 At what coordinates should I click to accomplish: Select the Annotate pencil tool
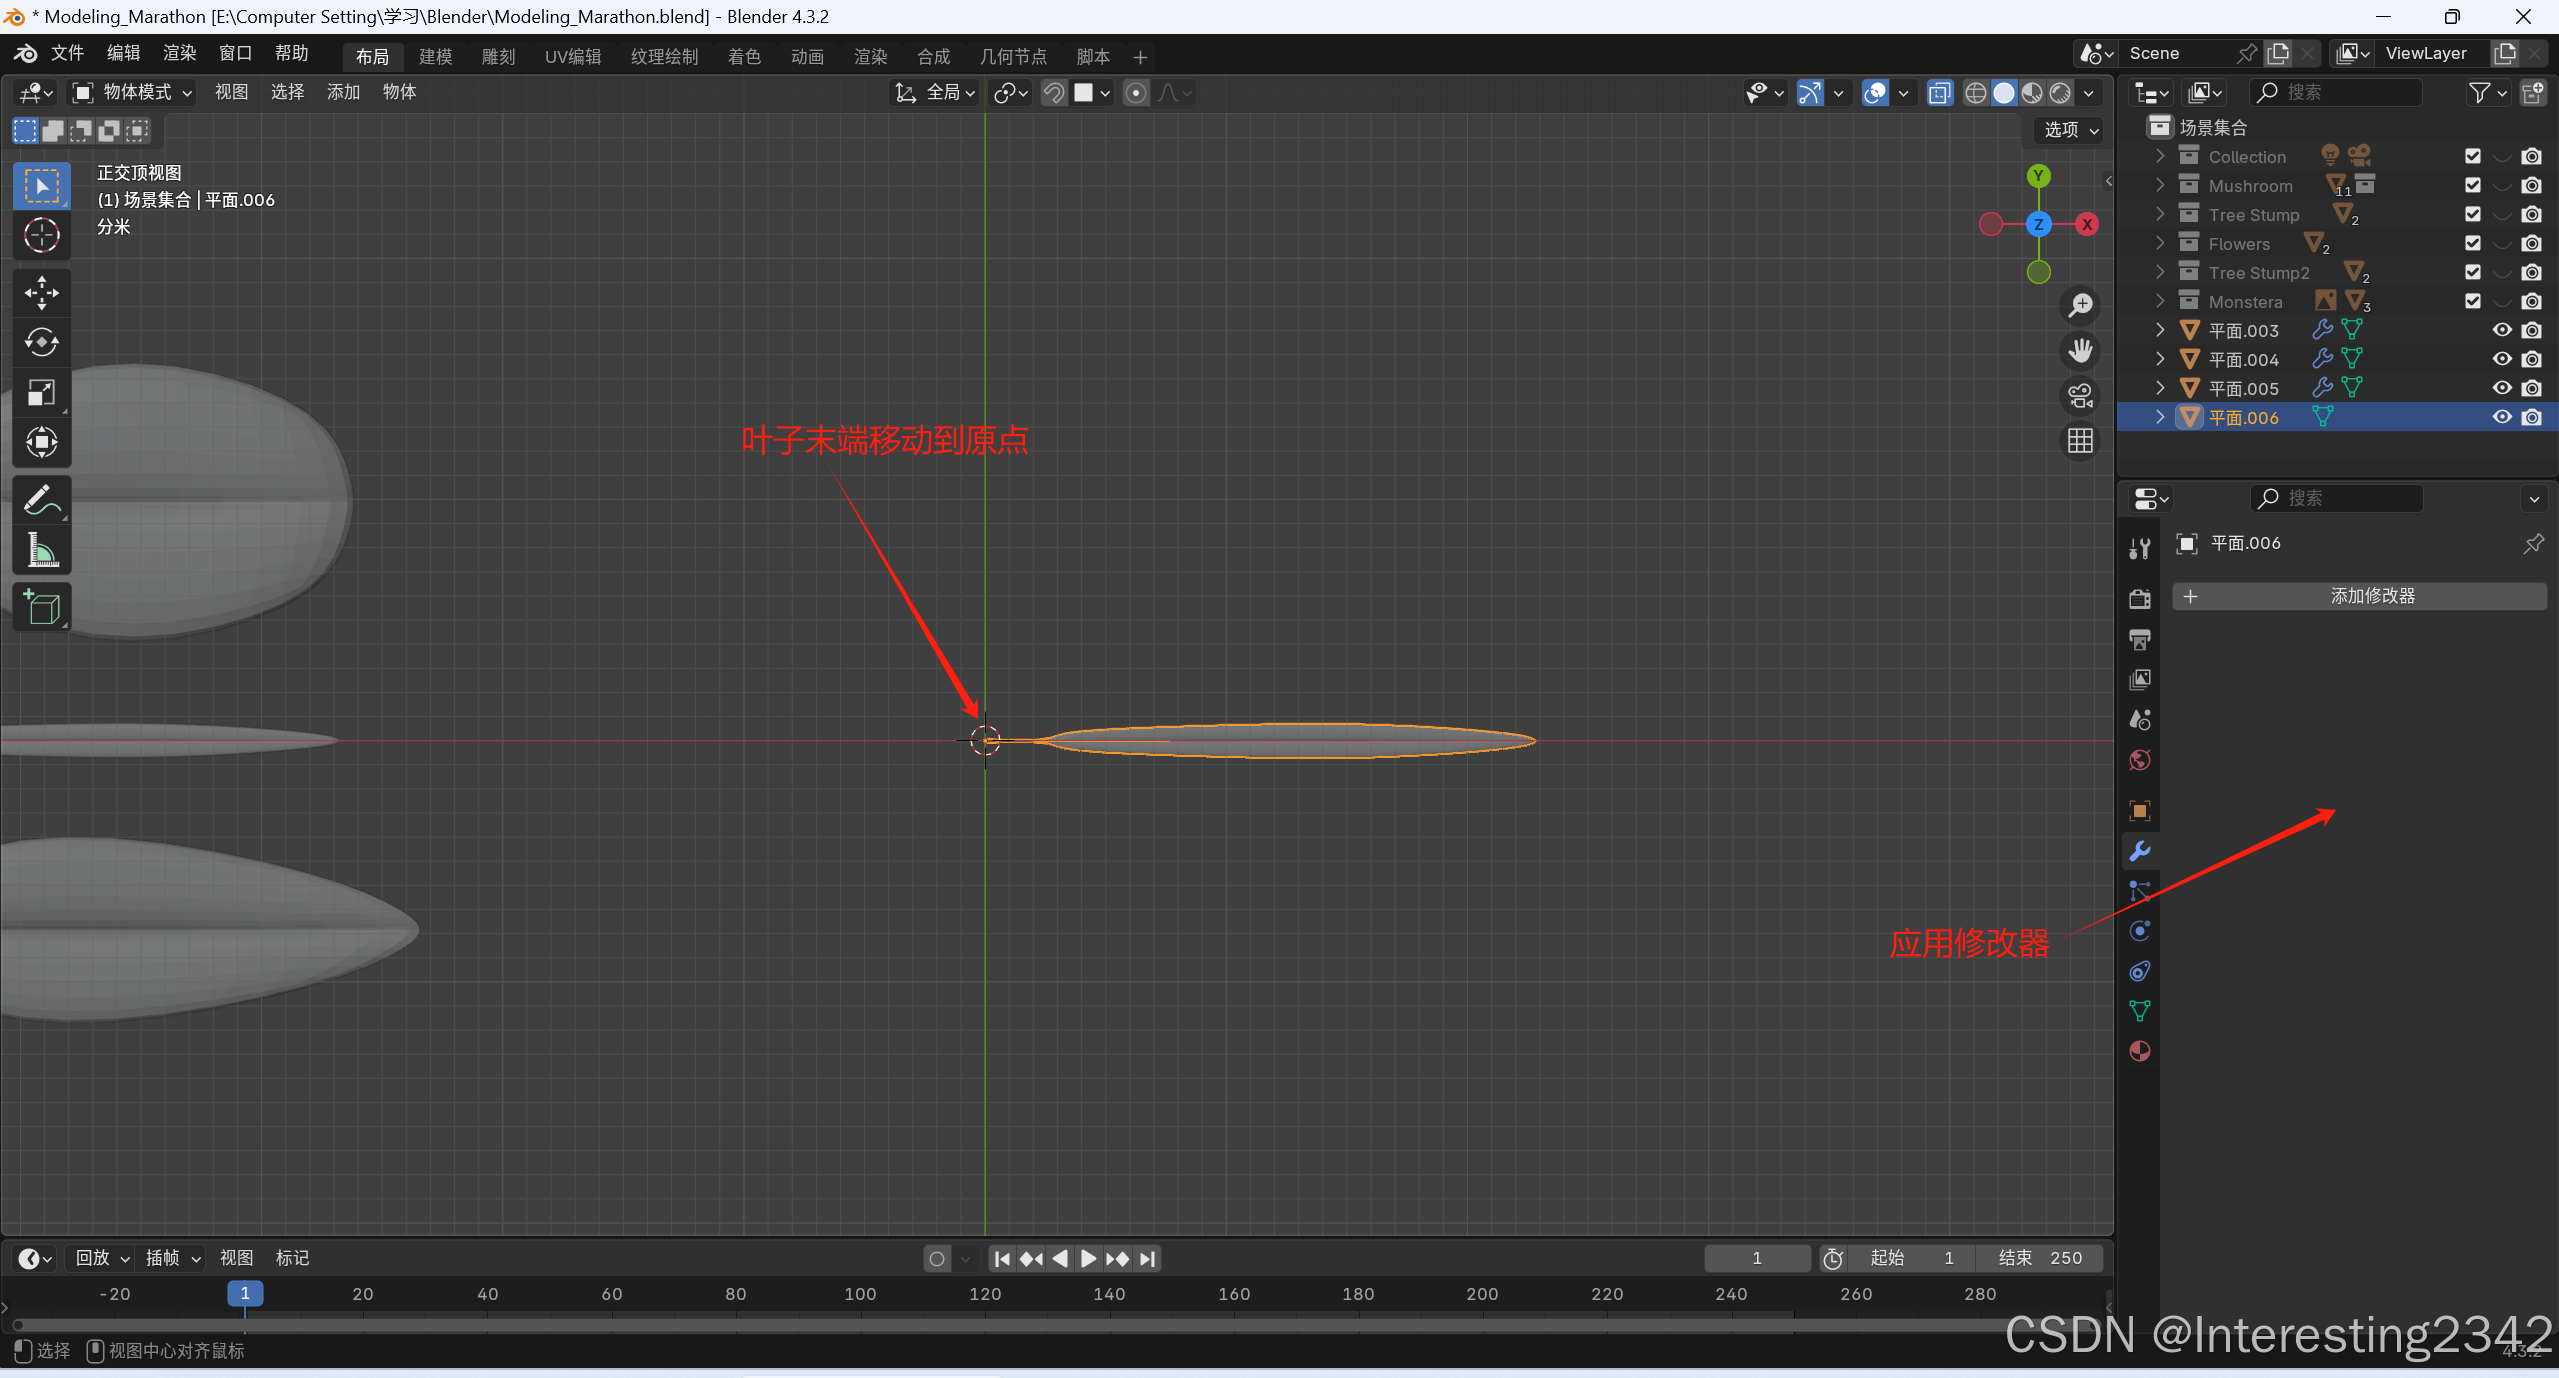point(41,500)
